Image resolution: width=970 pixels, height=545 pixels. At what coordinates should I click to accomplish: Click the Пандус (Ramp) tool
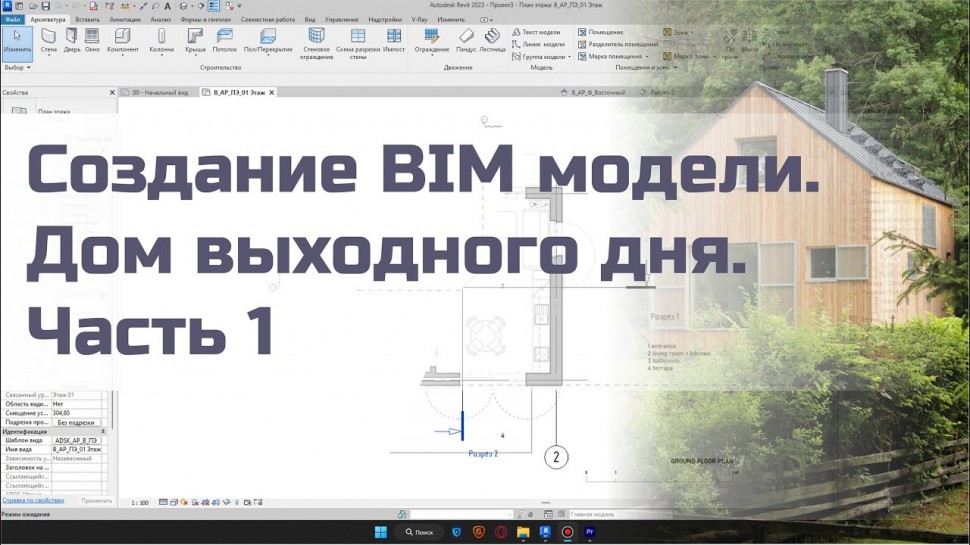point(466,40)
